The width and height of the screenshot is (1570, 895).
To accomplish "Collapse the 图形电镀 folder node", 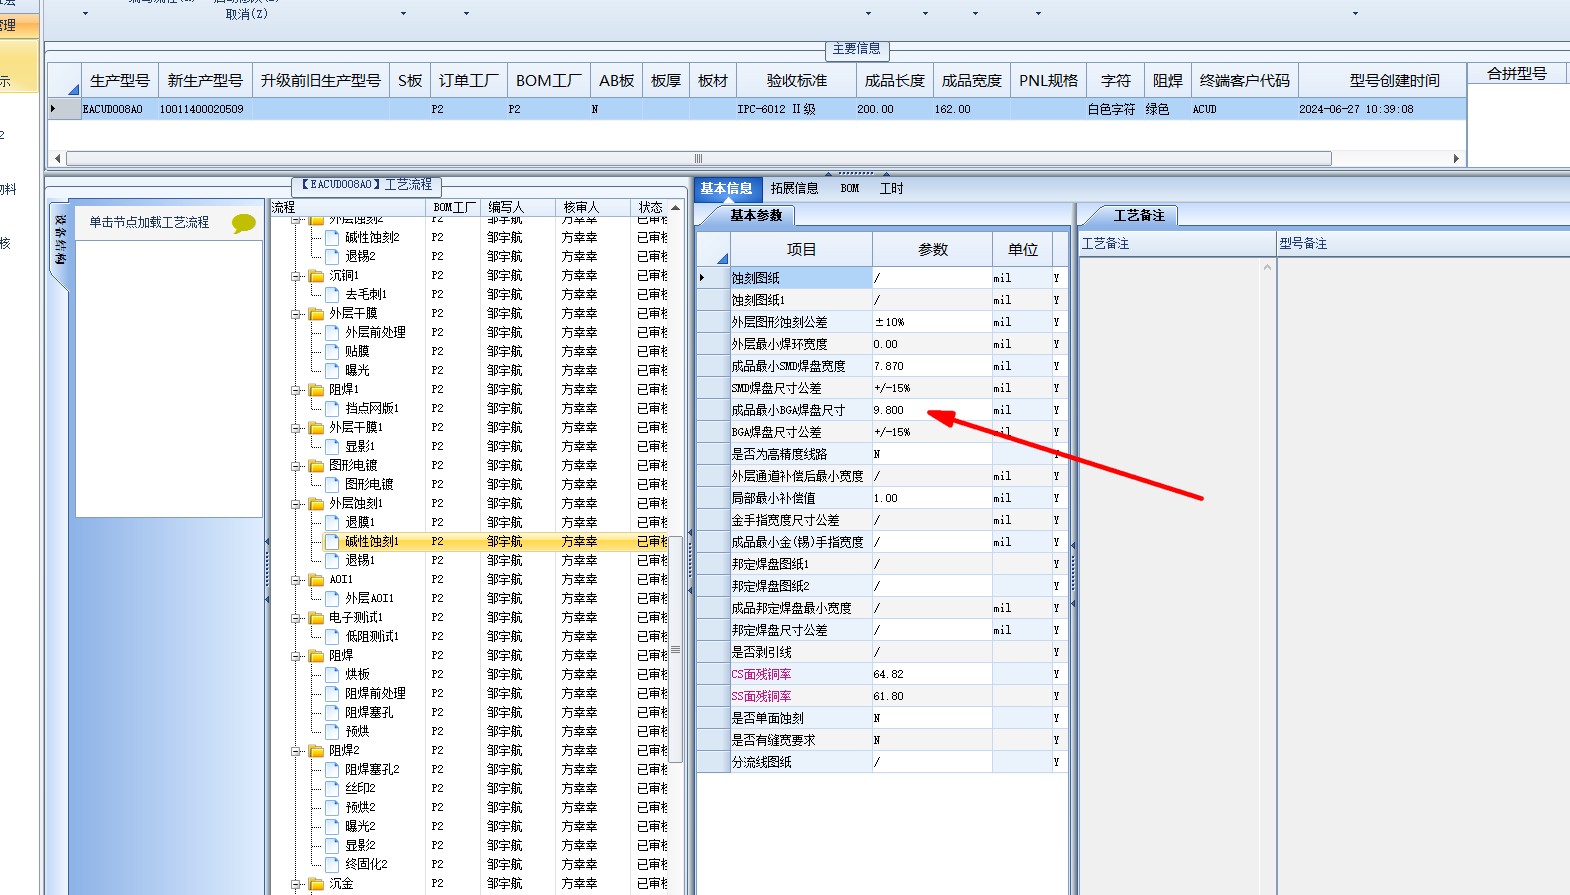I will pyautogui.click(x=297, y=466).
